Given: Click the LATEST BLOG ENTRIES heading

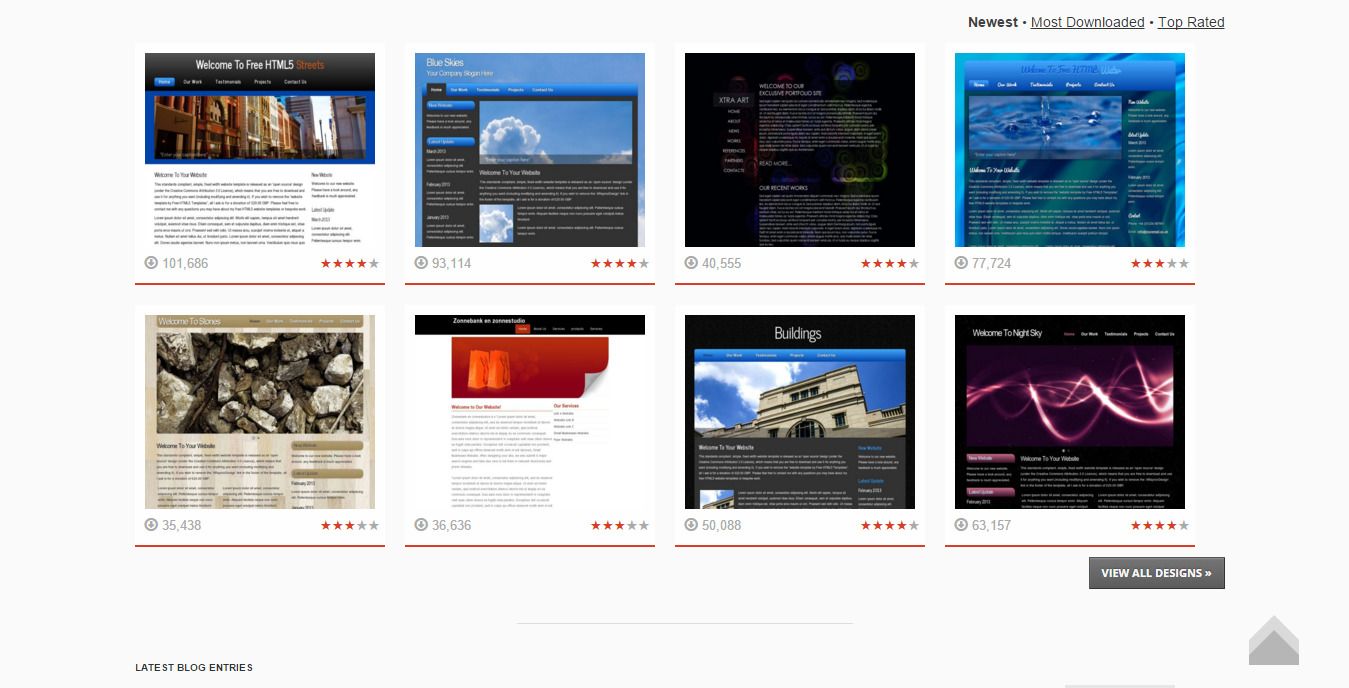Looking at the screenshot, I should tap(194, 667).
